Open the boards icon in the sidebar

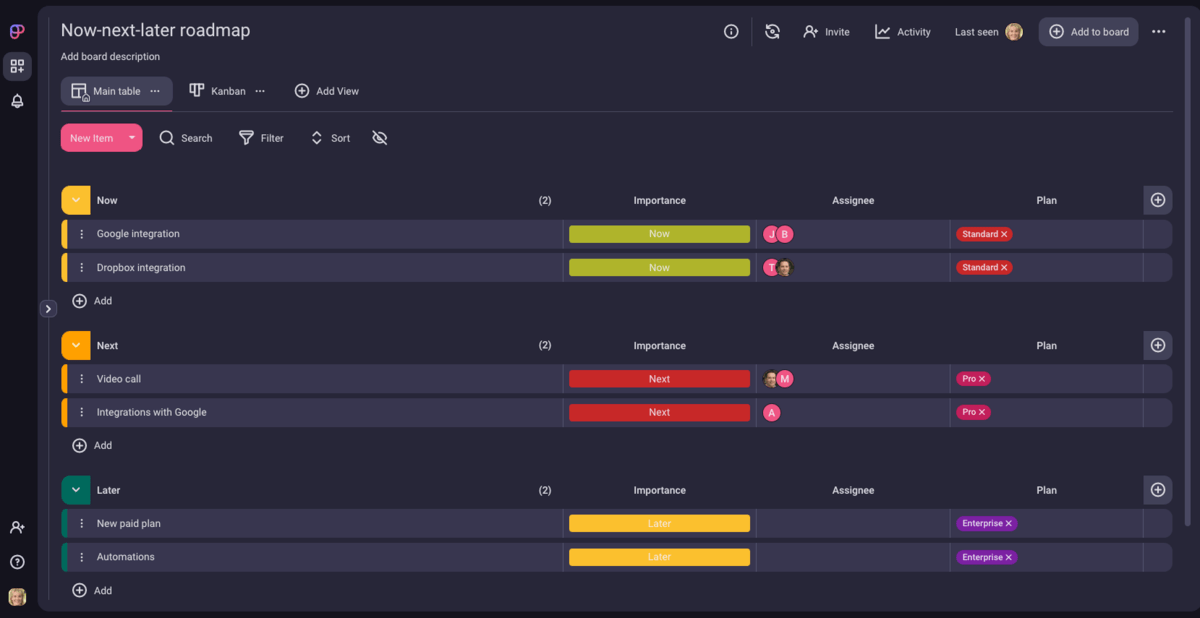pos(16,66)
